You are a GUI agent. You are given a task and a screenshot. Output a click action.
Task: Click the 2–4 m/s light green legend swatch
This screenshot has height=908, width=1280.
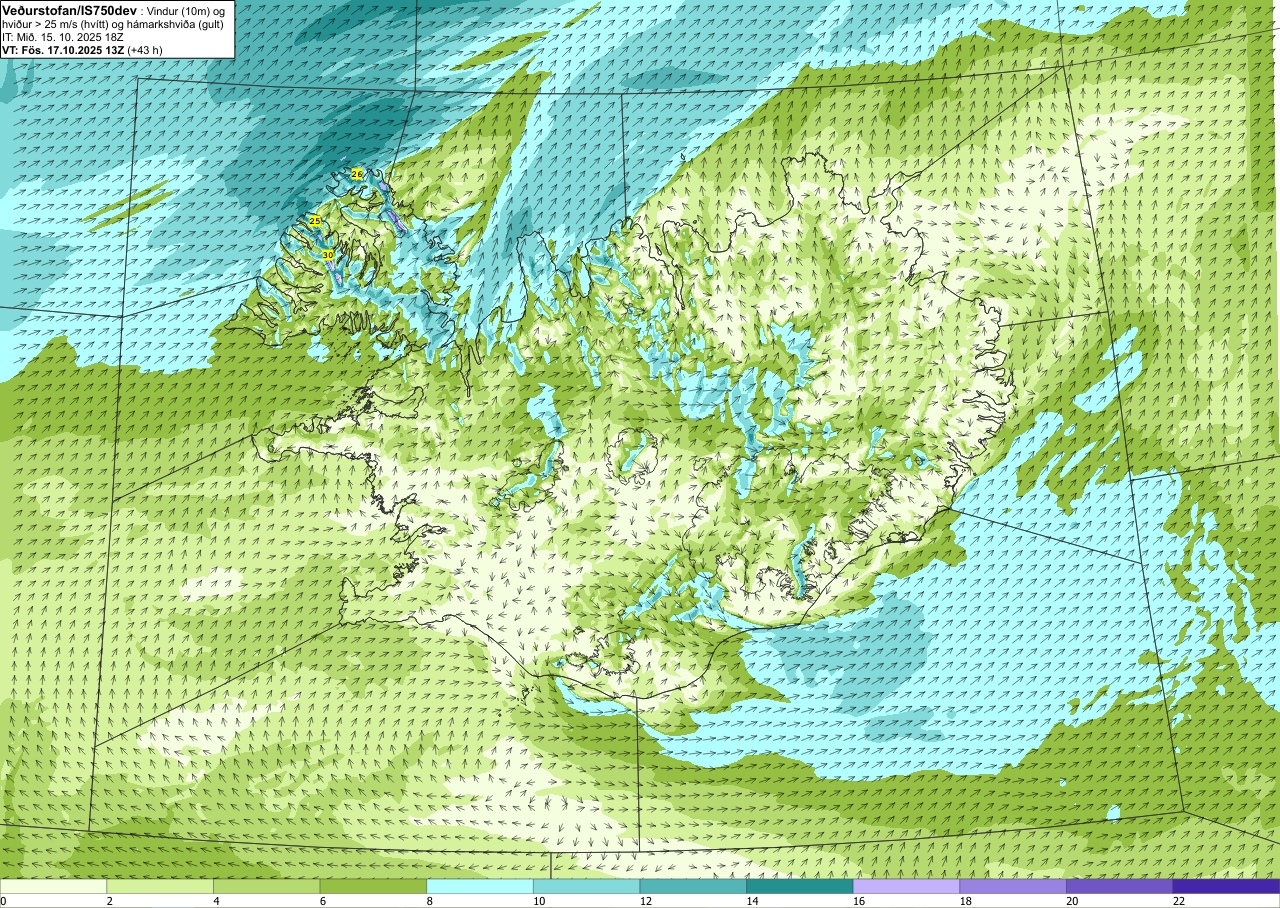tap(160, 886)
